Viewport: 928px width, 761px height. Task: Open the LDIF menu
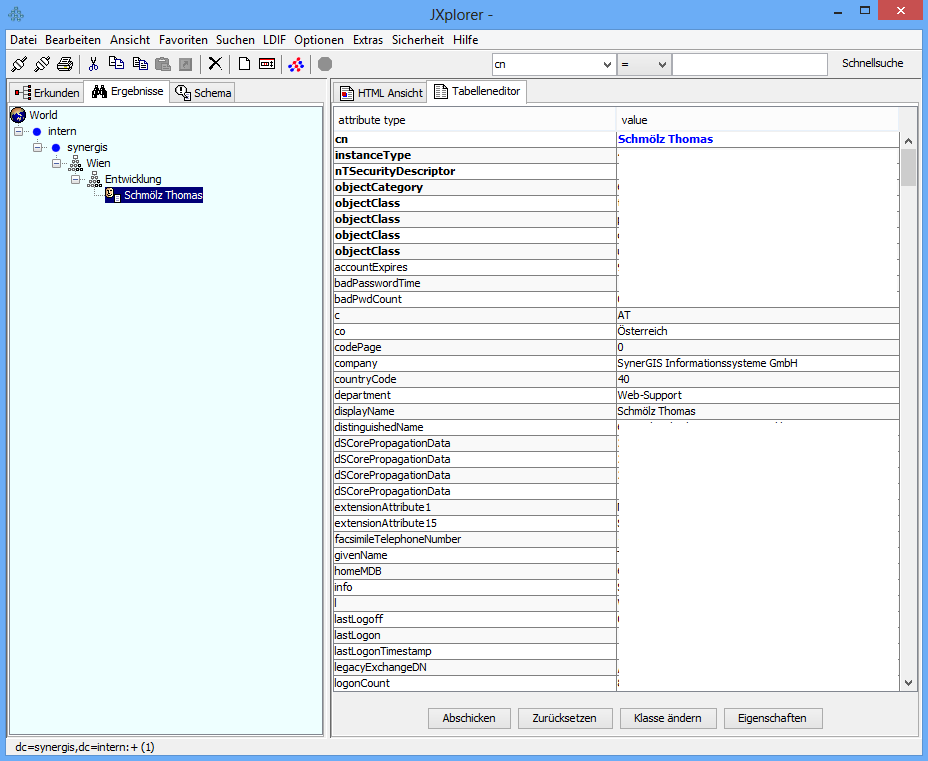coord(274,40)
